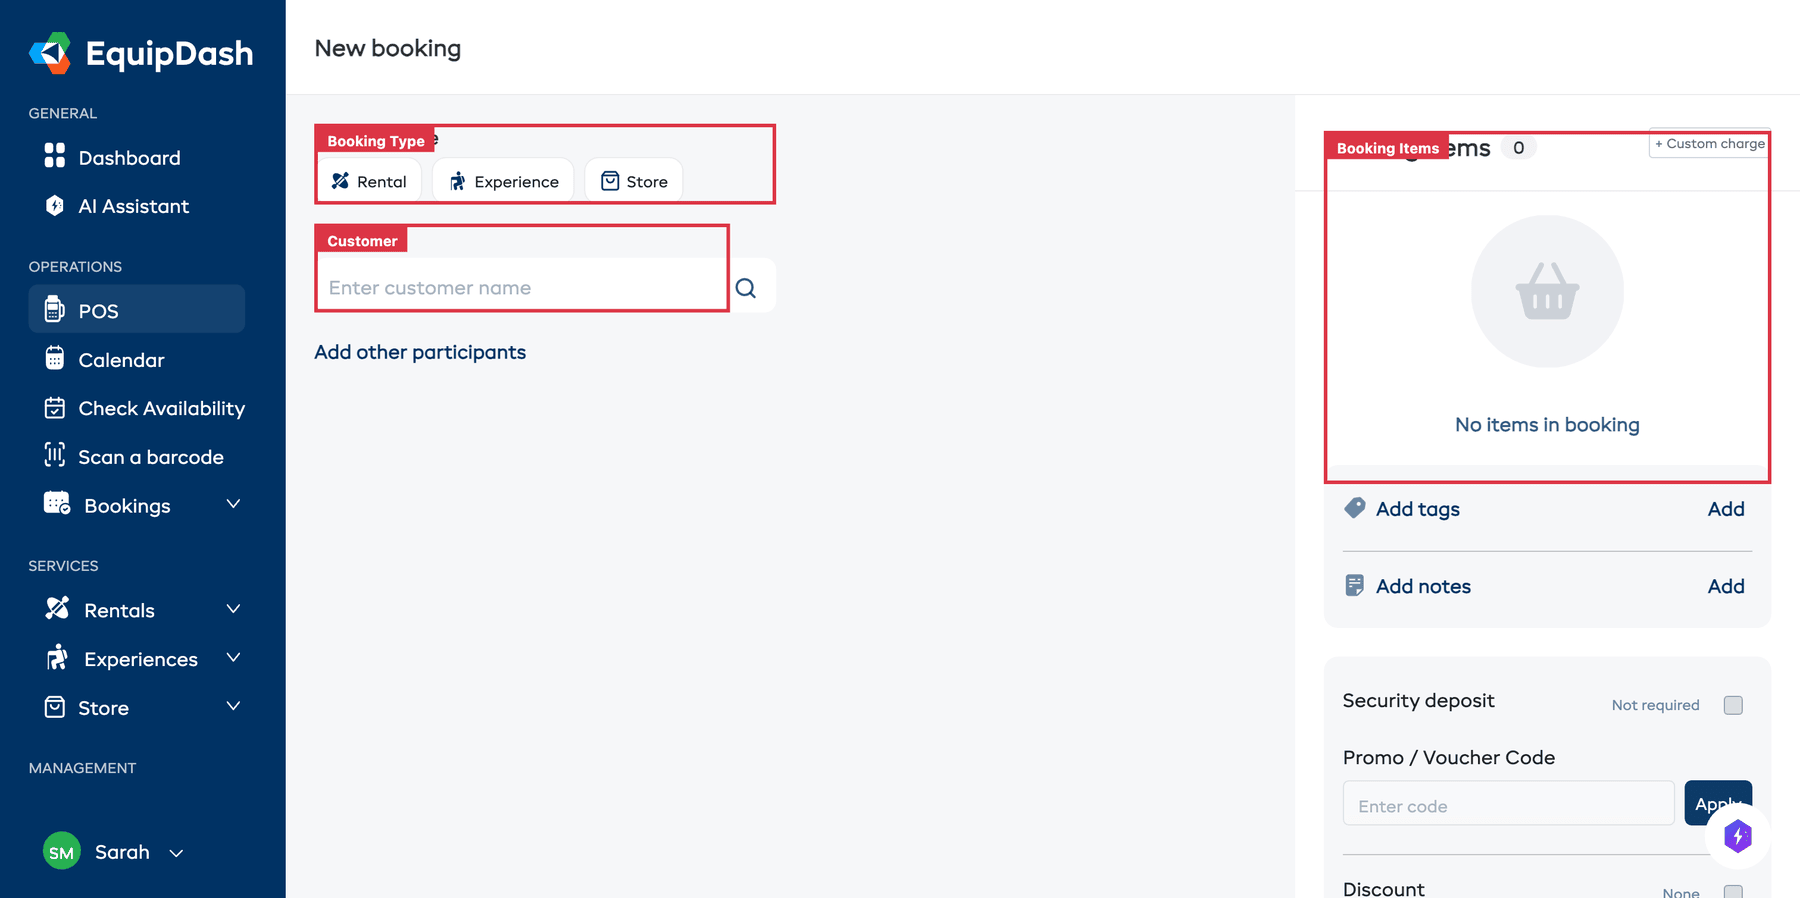Open the POS menu item
The width and height of the screenshot is (1800, 898).
(x=136, y=310)
